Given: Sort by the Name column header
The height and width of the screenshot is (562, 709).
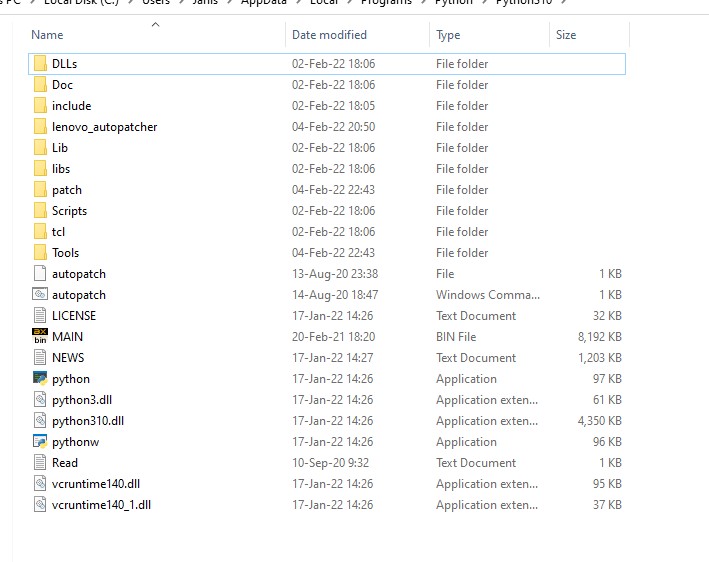Looking at the screenshot, I should coord(47,35).
